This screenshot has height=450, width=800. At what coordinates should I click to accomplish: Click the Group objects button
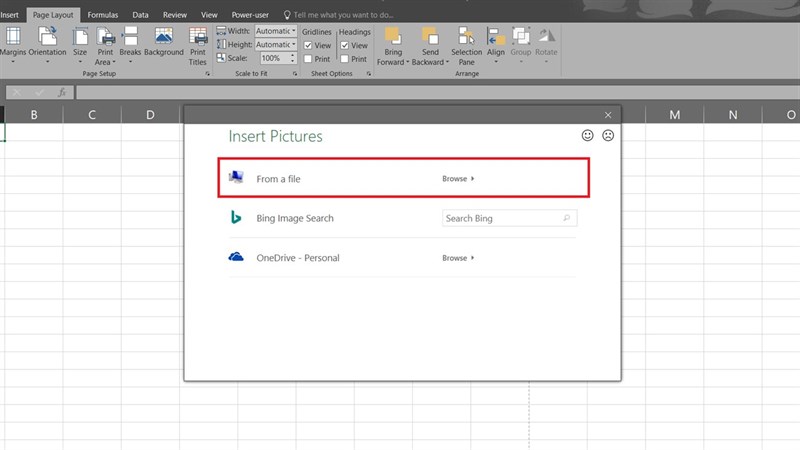520,45
